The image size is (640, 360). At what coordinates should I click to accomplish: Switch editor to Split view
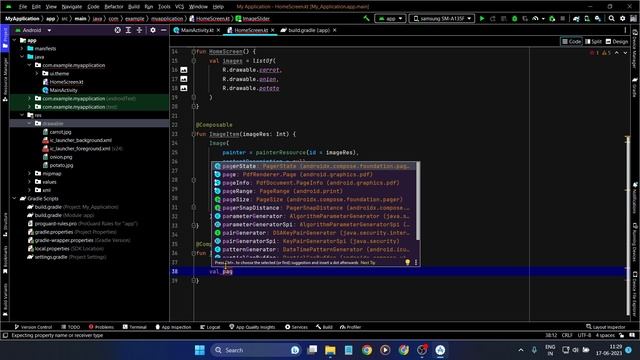[593, 41]
